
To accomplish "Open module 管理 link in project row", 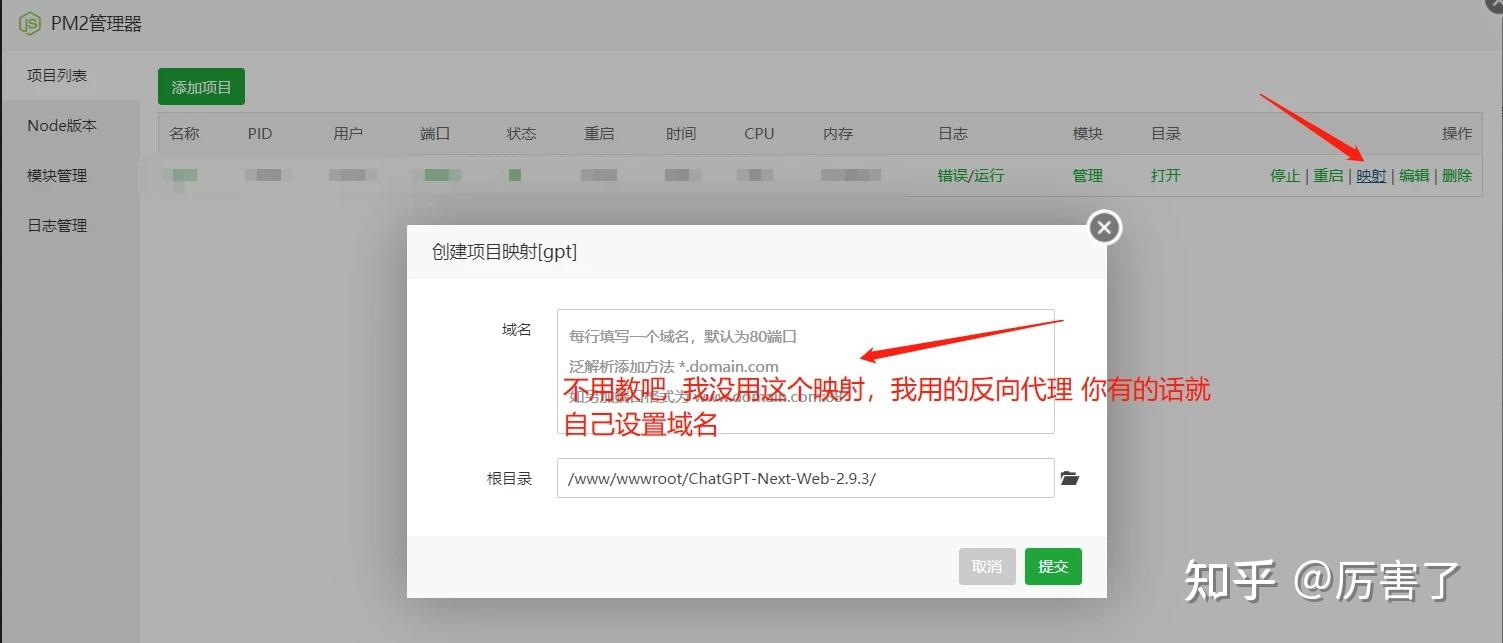I will 1088,175.
